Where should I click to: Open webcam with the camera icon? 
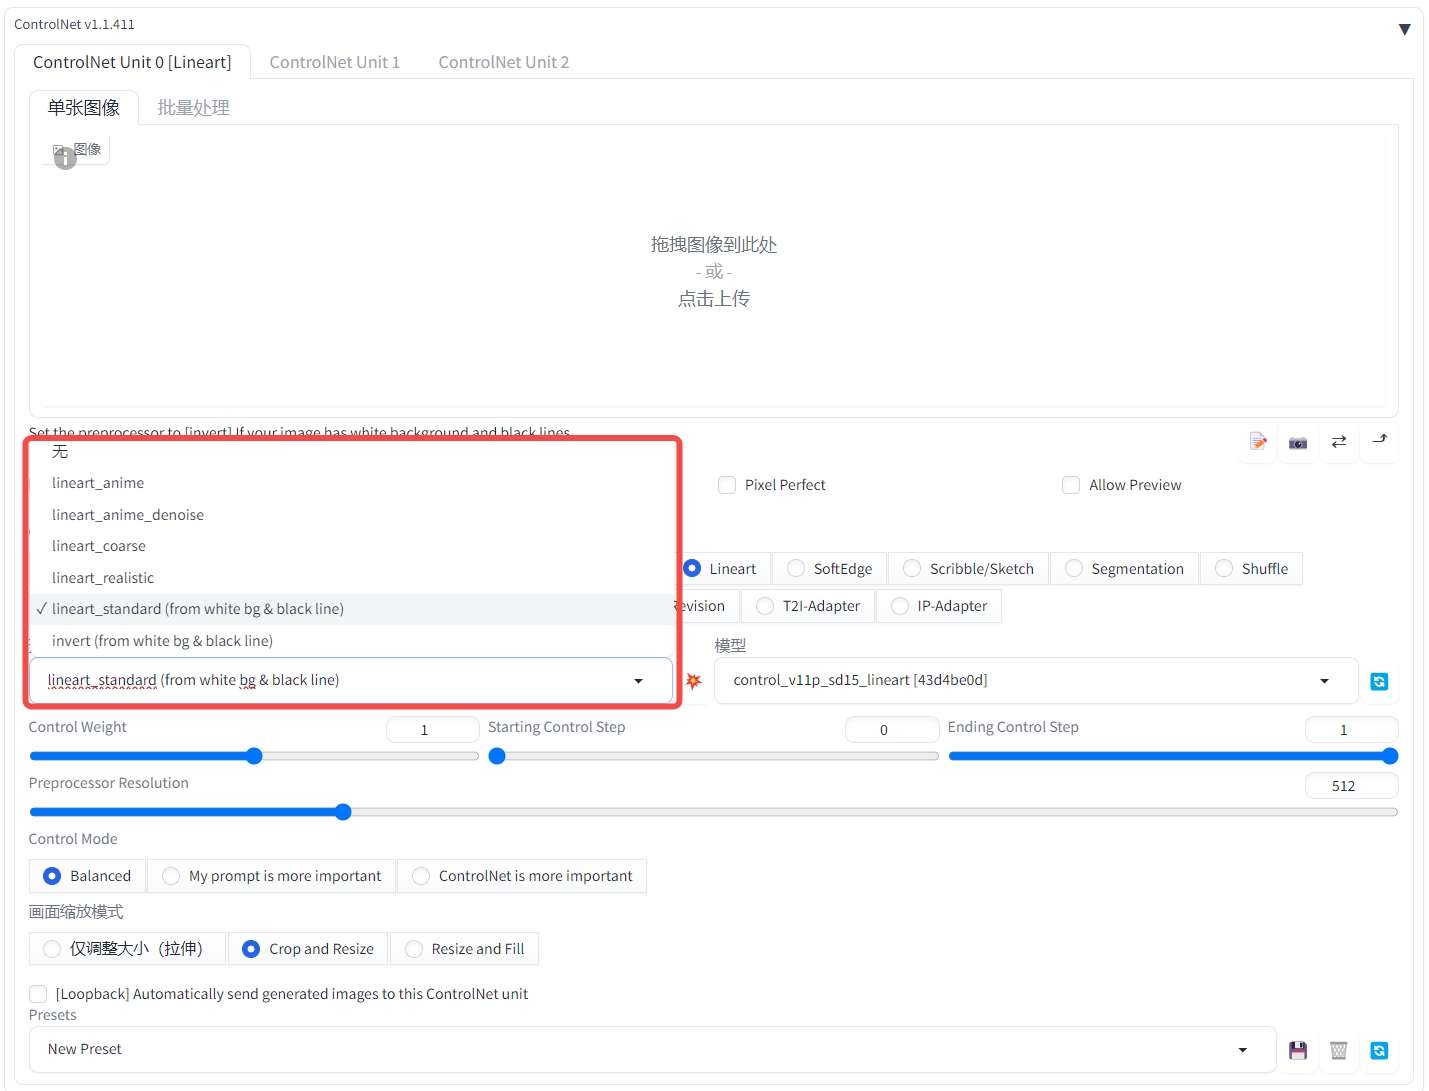[x=1298, y=442]
